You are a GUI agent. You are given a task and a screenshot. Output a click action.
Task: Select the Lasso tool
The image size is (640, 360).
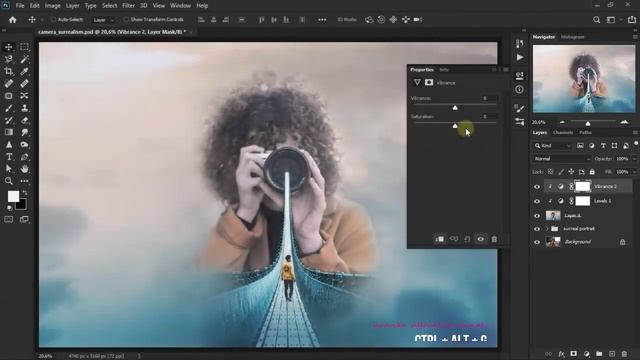pos(9,59)
